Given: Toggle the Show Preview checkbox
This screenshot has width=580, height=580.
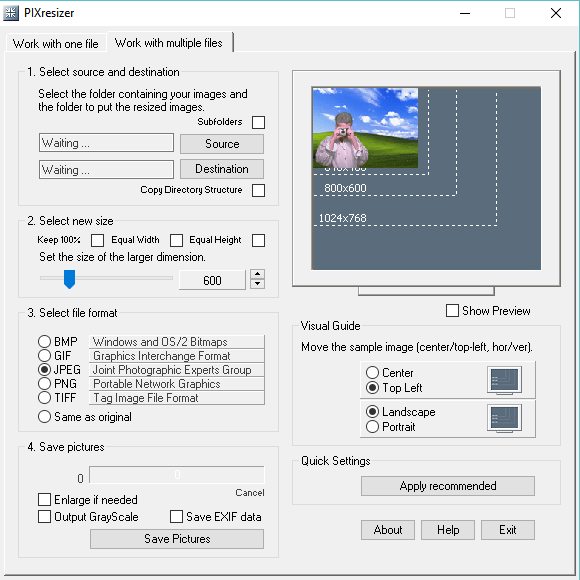Looking at the screenshot, I should [452, 311].
